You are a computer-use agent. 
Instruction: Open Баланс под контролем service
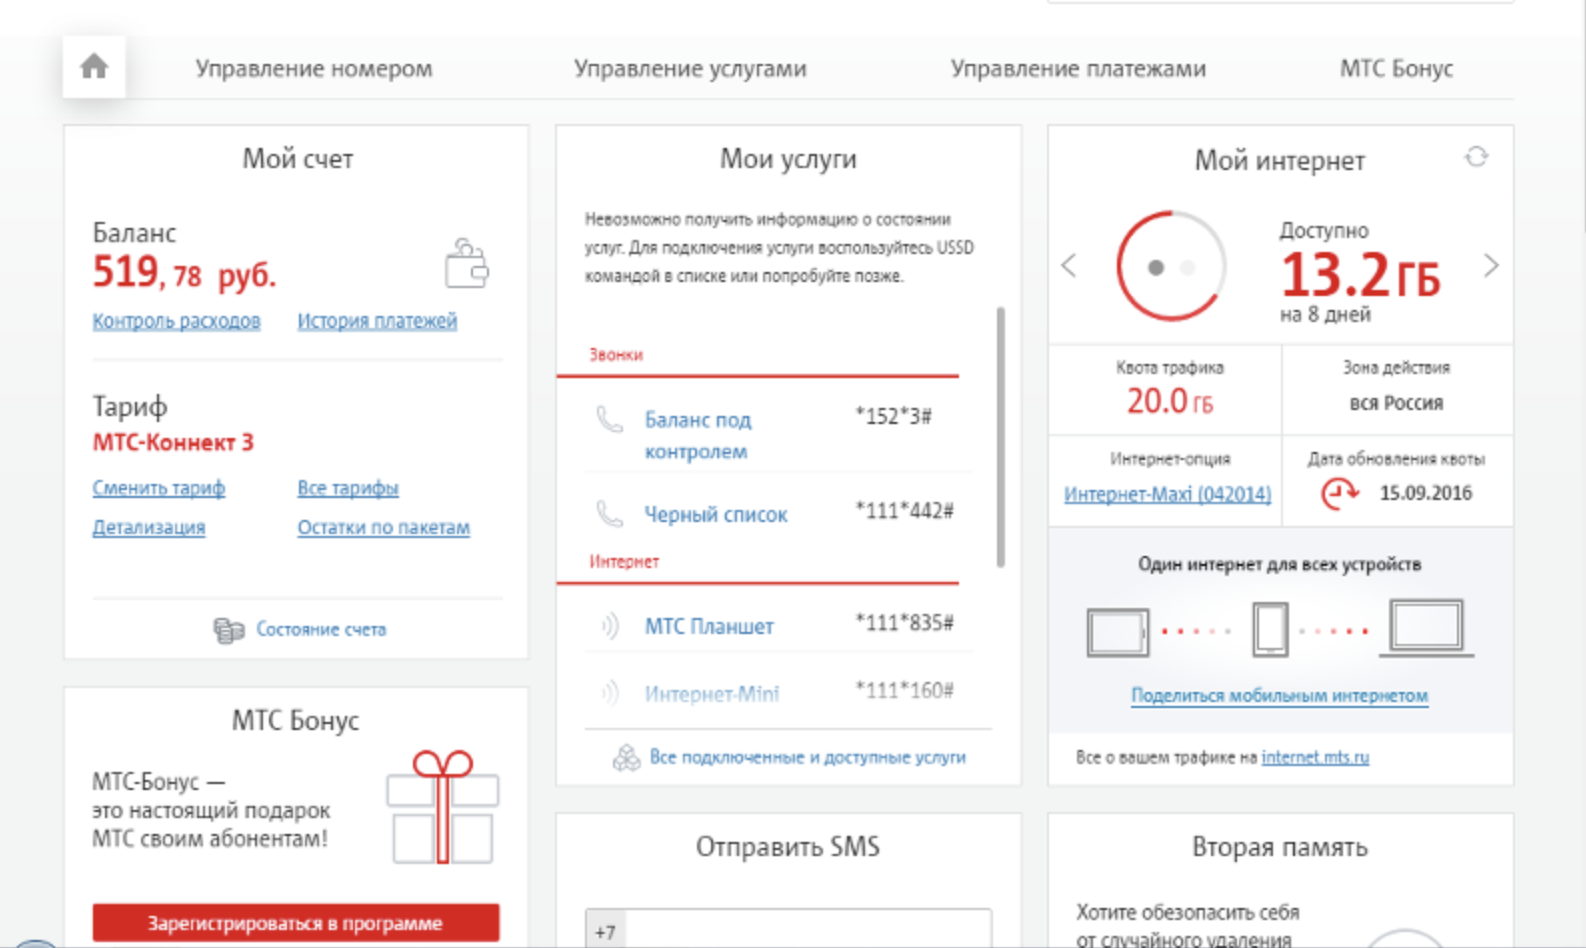[x=698, y=435]
